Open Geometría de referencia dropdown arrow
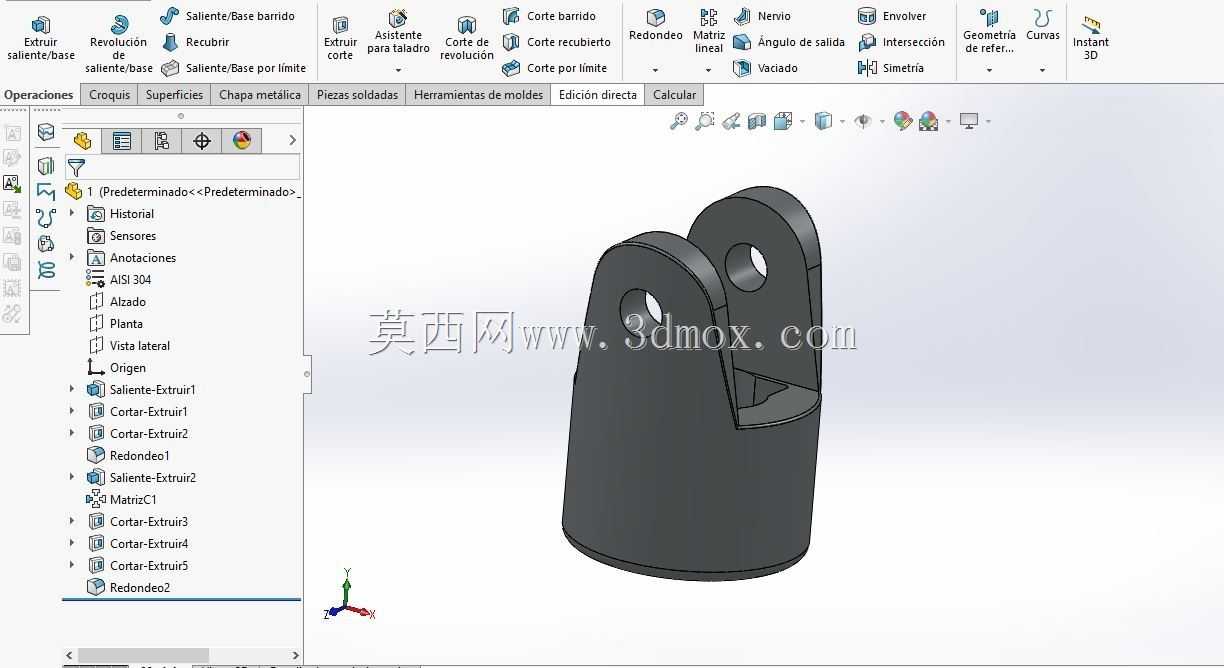This screenshot has height=668, width=1224. point(989,70)
